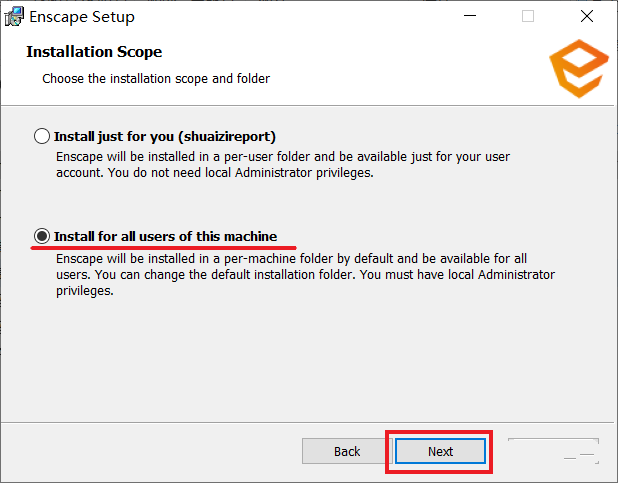The image size is (618, 483).
Task: Click the installer icon in the title bar
Action: (x=14, y=17)
